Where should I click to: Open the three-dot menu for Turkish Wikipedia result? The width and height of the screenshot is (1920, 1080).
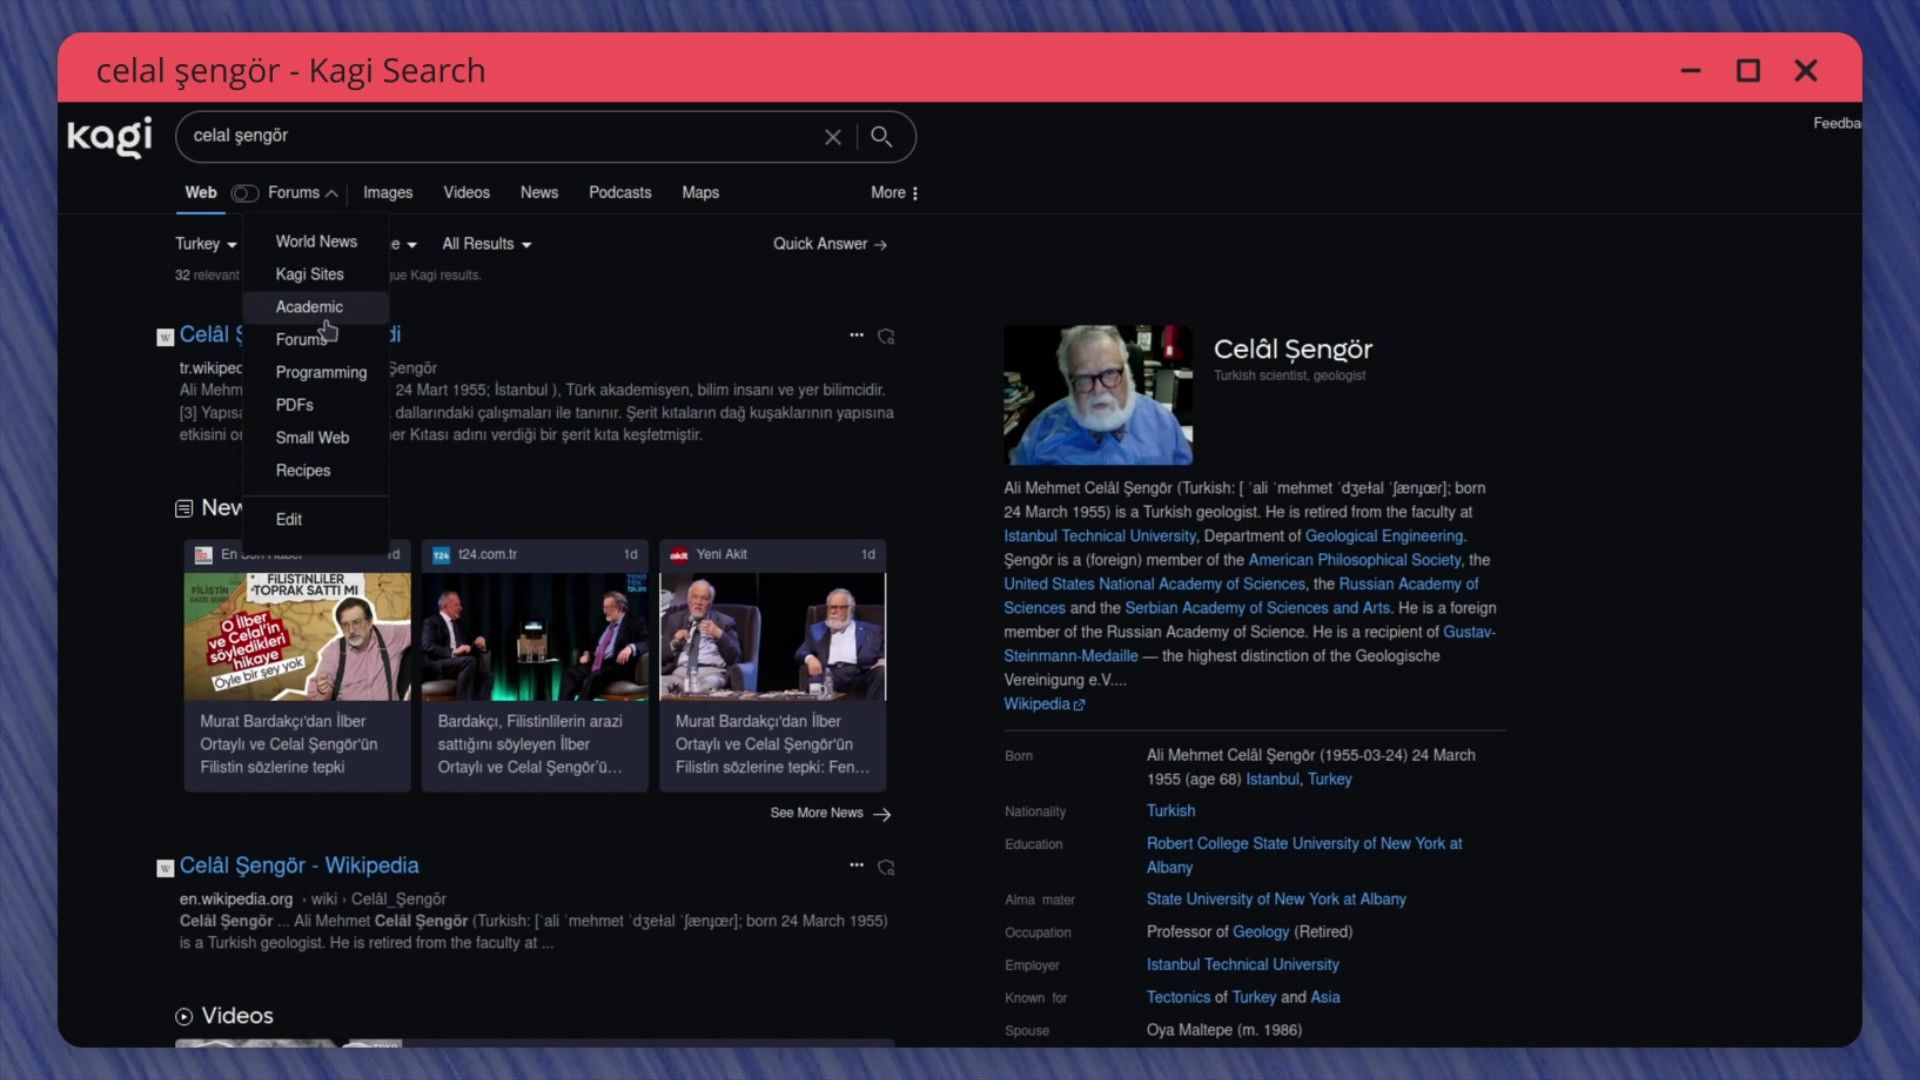coord(856,335)
